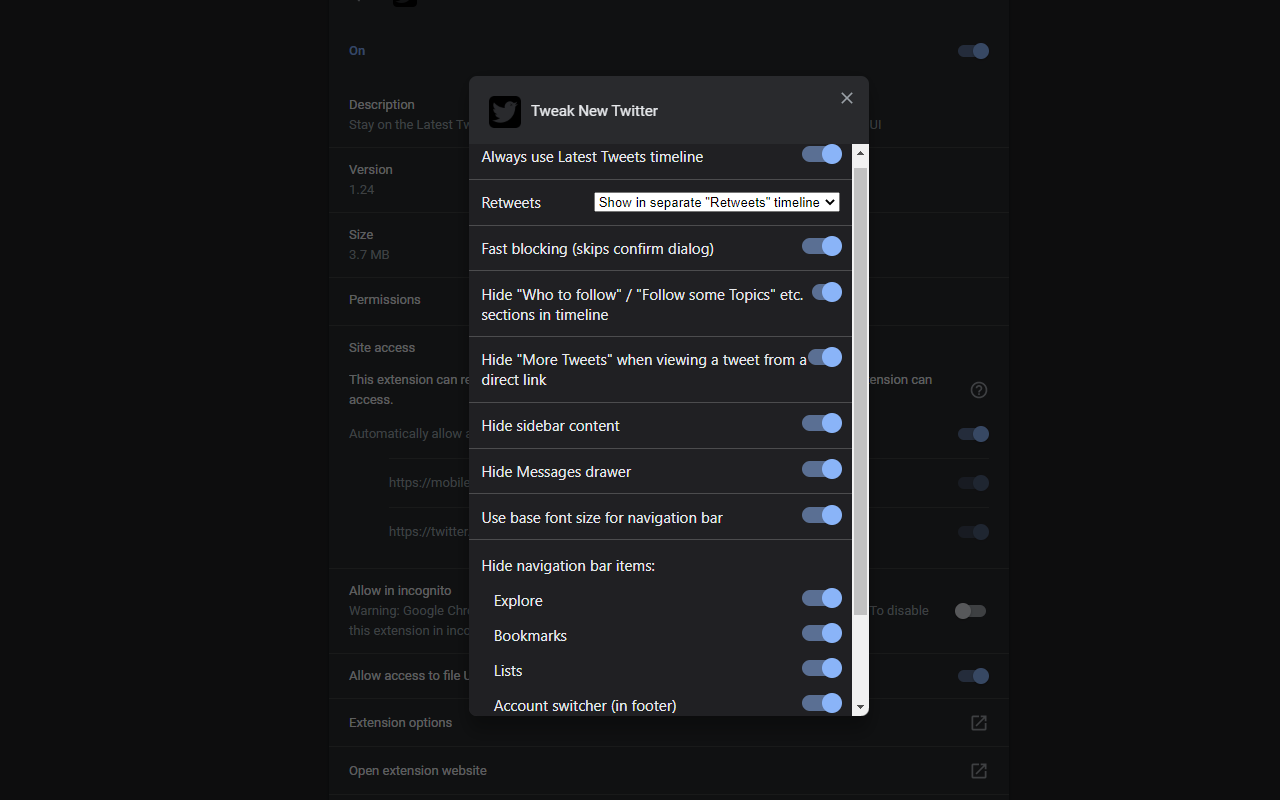Toggle the extension On switch in background
The height and width of the screenshot is (800, 1280).
pos(973,51)
